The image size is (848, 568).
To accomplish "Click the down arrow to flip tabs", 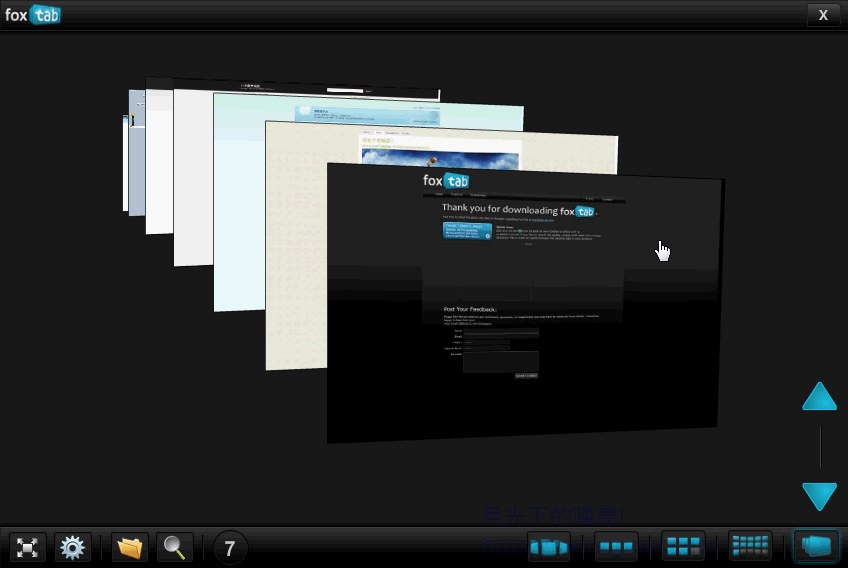I will (x=819, y=496).
